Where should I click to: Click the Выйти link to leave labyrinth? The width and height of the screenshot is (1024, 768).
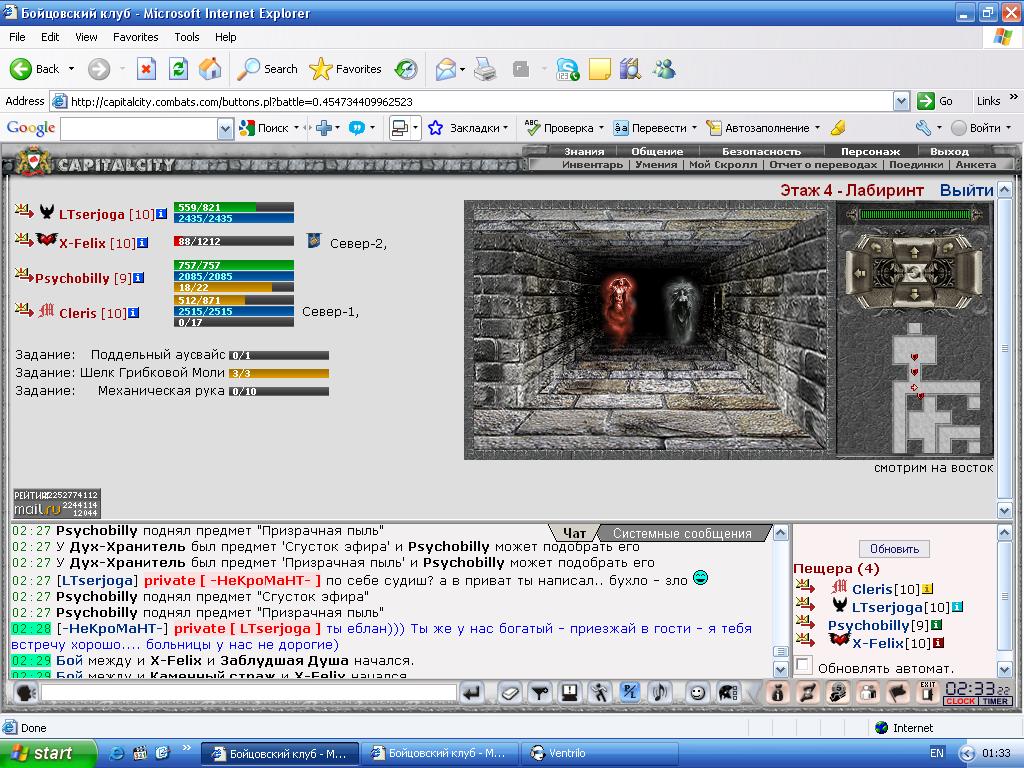click(x=966, y=190)
